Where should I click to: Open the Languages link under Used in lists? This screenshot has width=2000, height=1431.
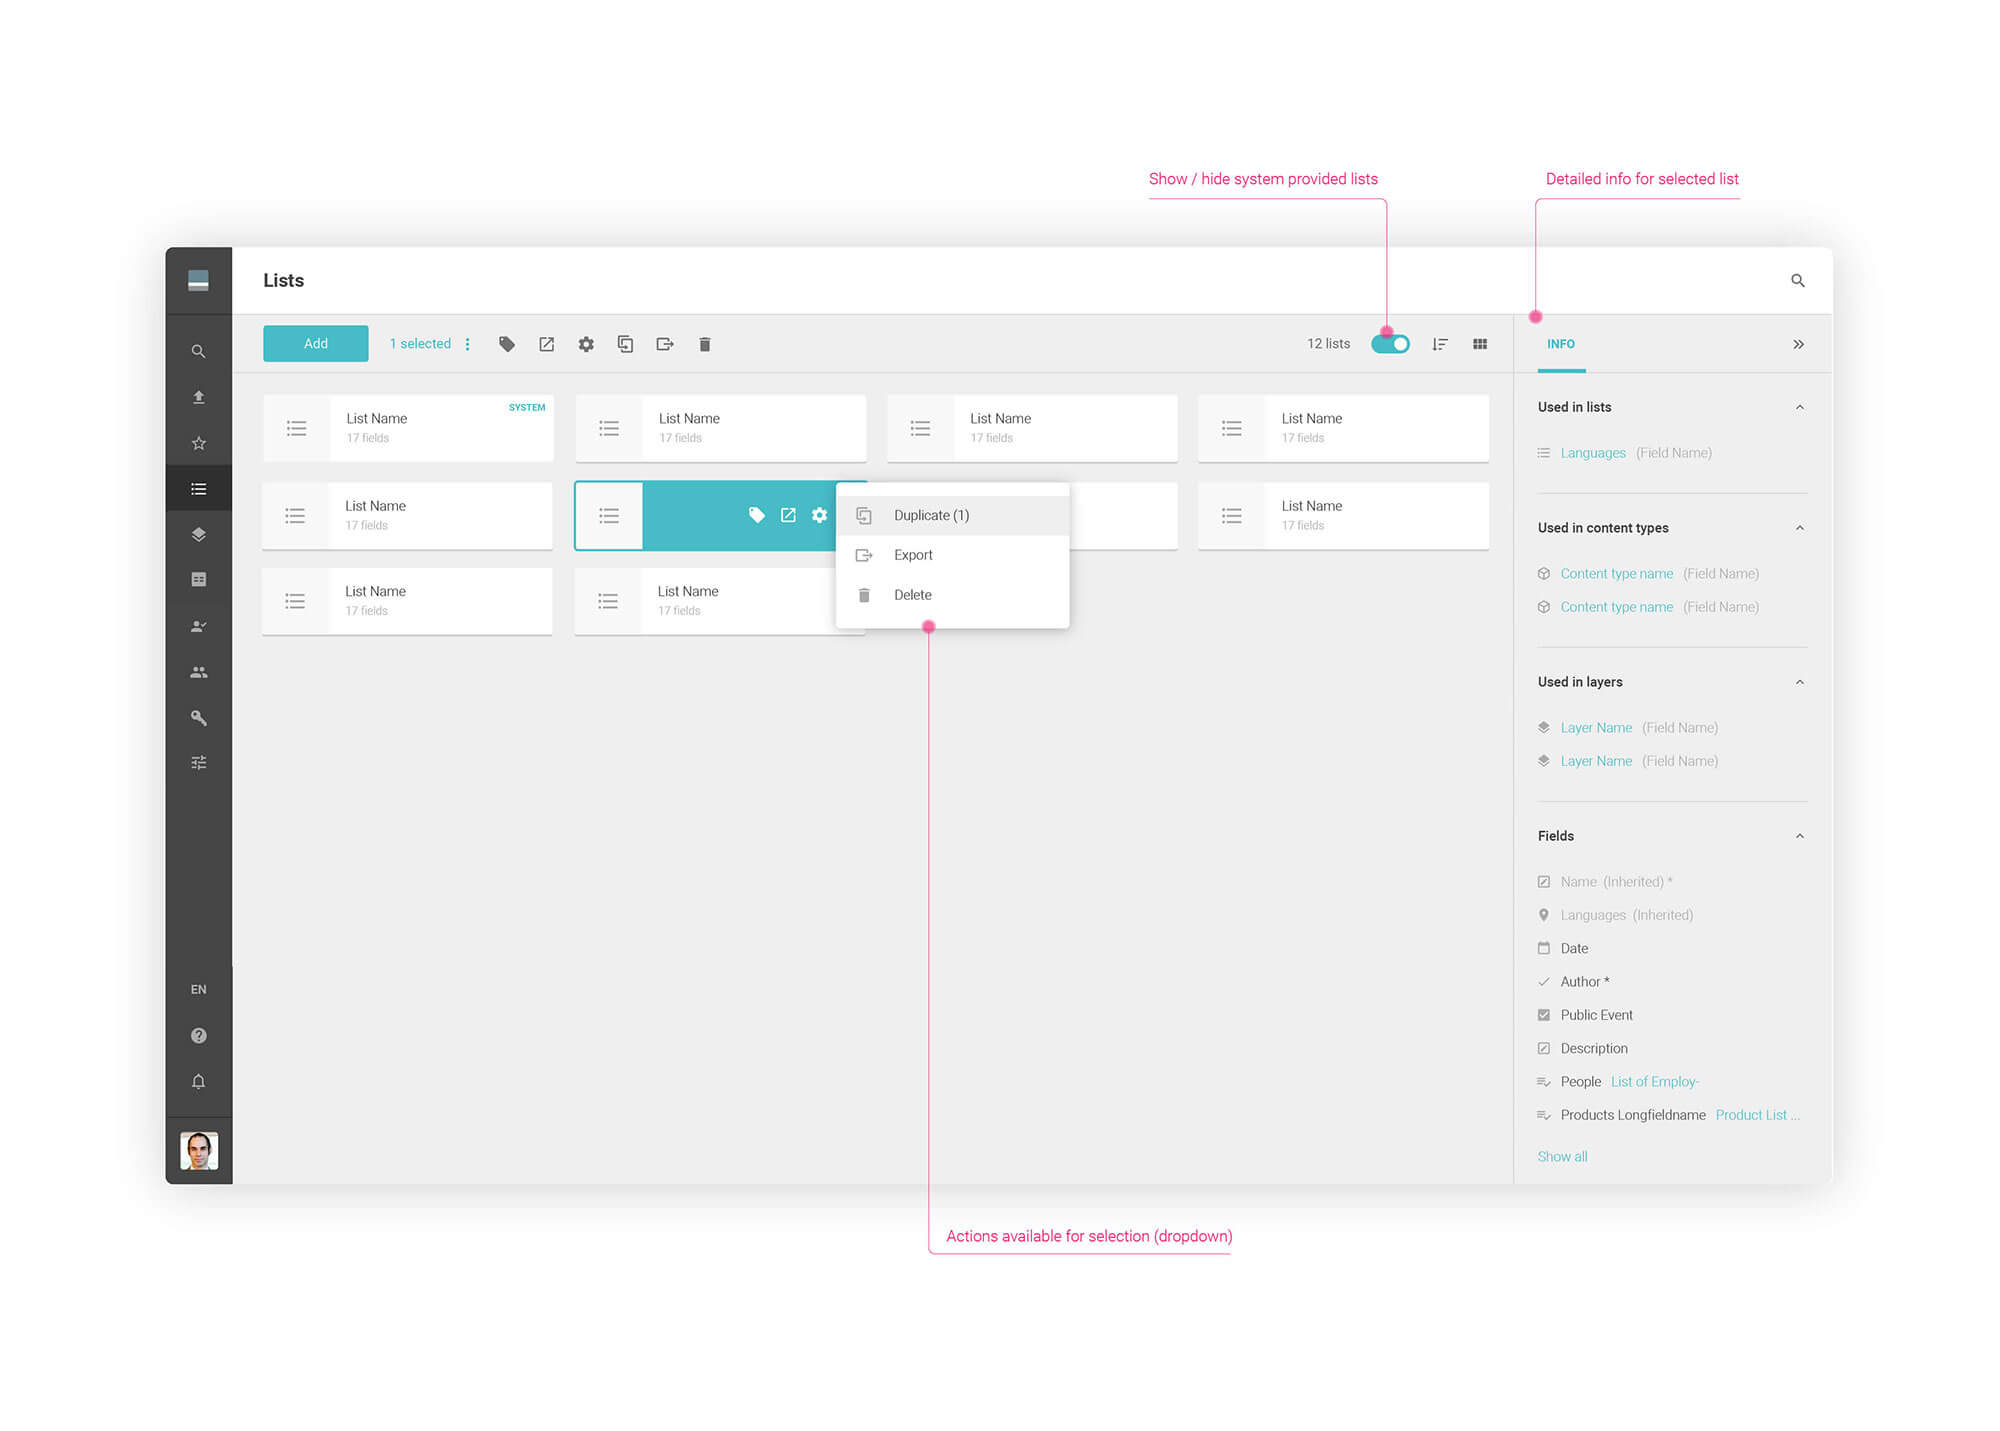click(1593, 453)
